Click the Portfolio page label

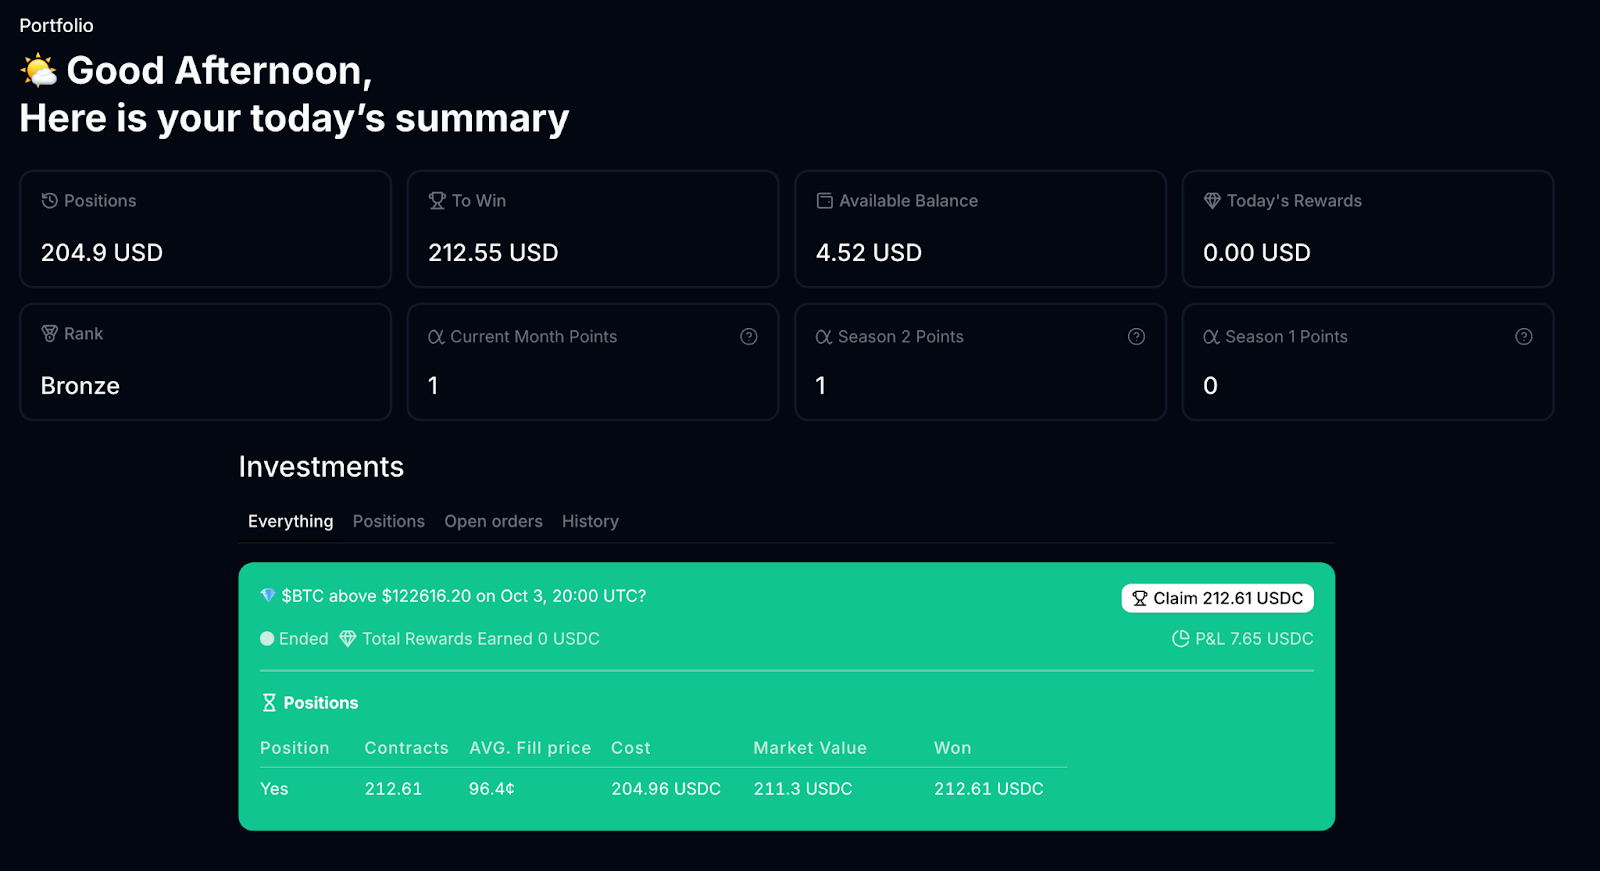click(56, 26)
